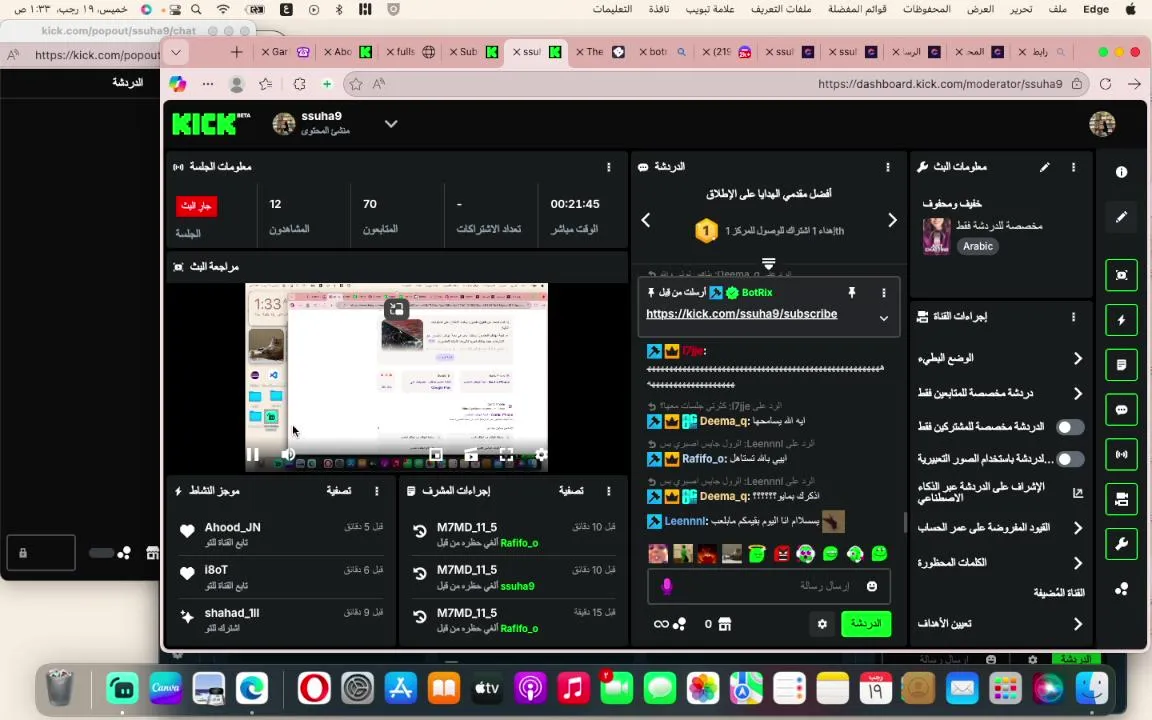Open chat settings gear beside الدردشة button
Image resolution: width=1152 pixels, height=720 pixels.
822,624
